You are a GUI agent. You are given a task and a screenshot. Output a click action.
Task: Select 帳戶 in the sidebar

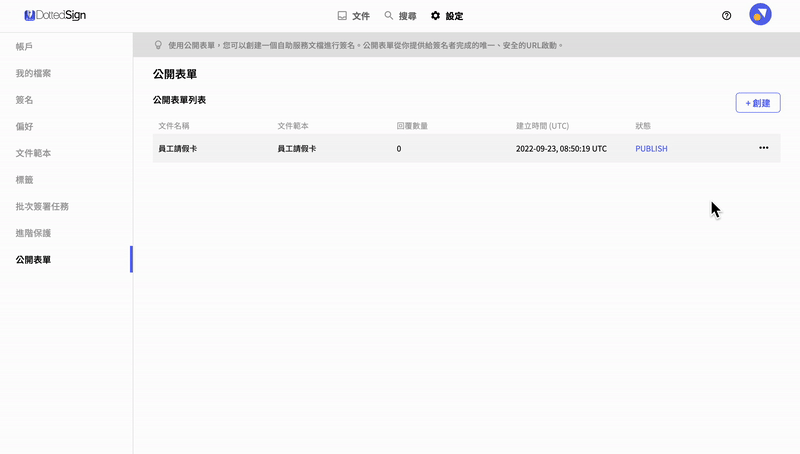pos(24,46)
